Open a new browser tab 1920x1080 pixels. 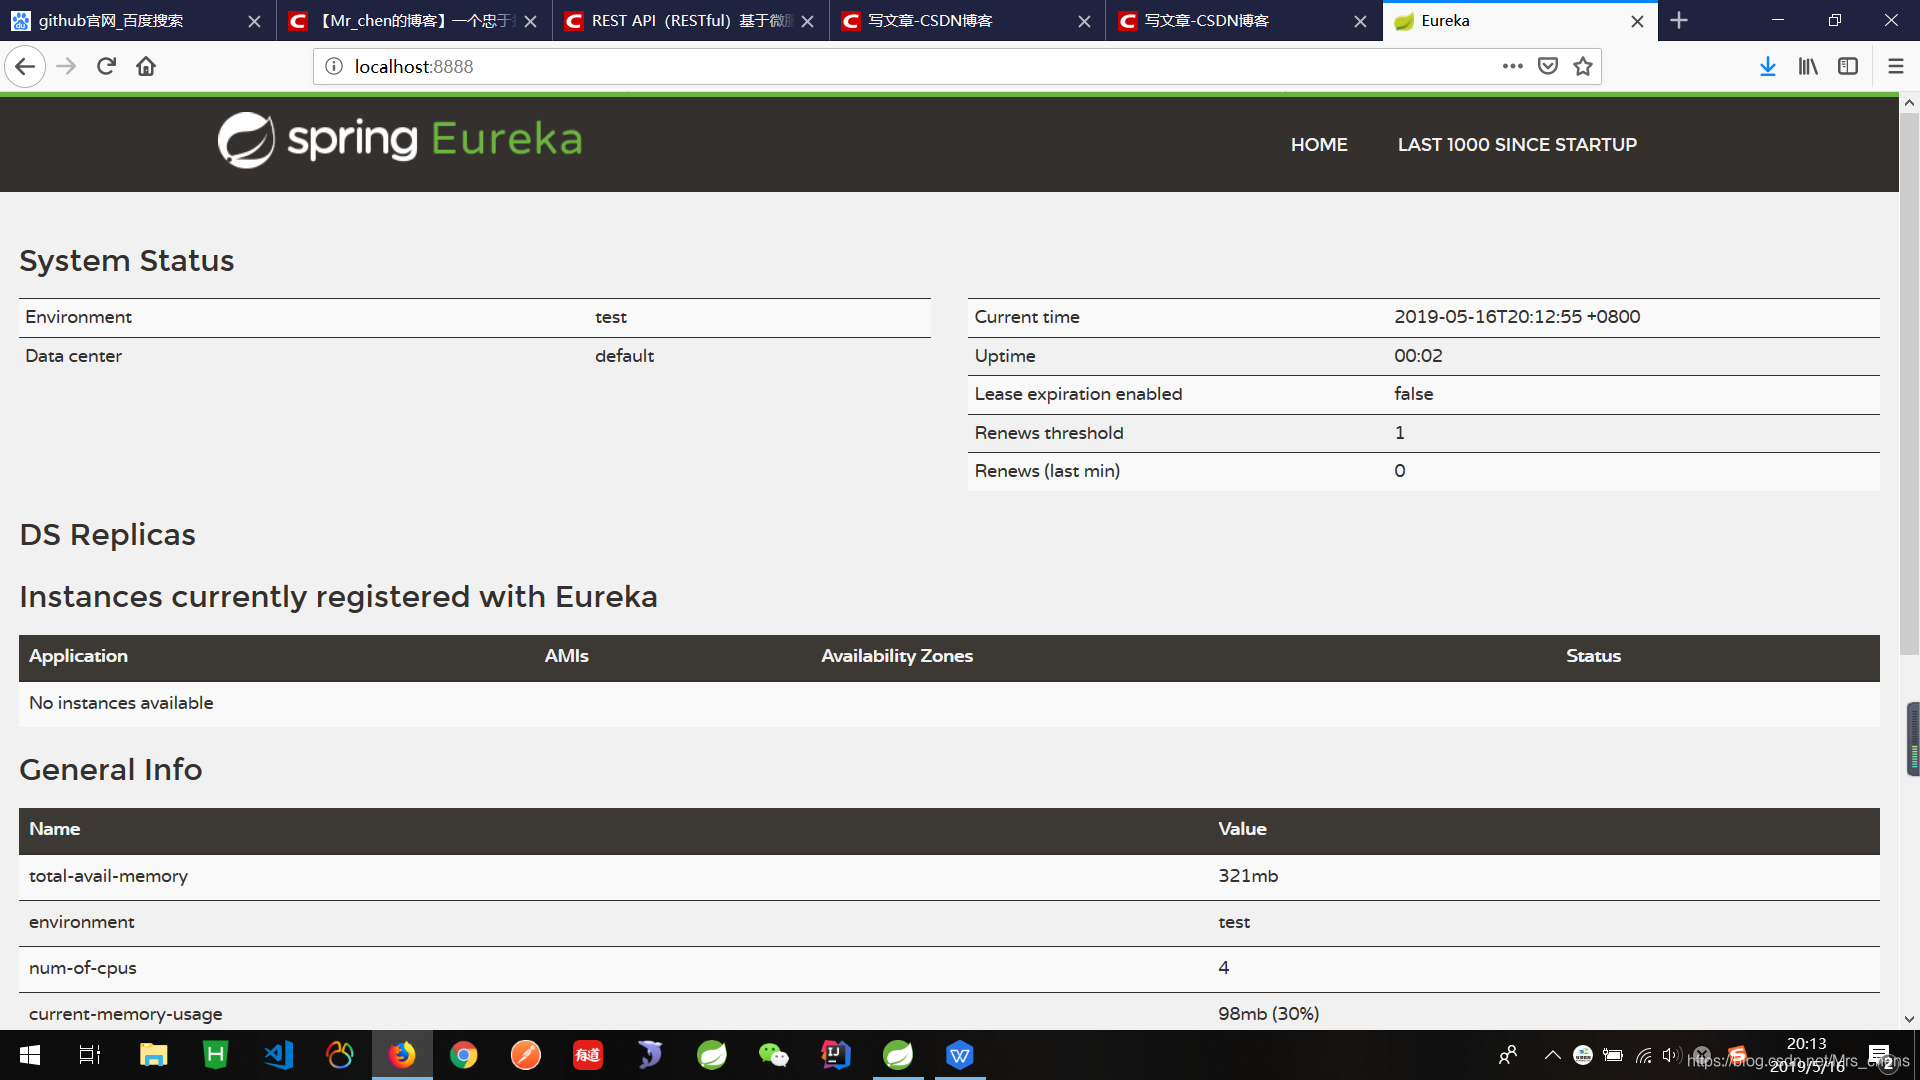tap(1679, 21)
